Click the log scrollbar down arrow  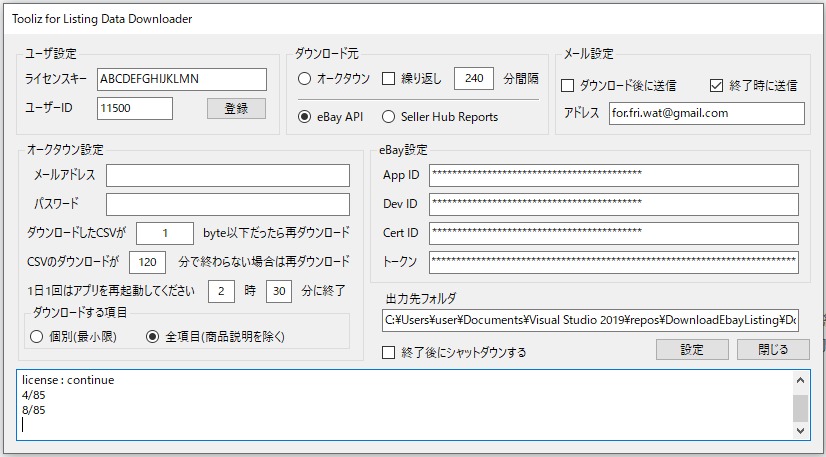click(800, 429)
